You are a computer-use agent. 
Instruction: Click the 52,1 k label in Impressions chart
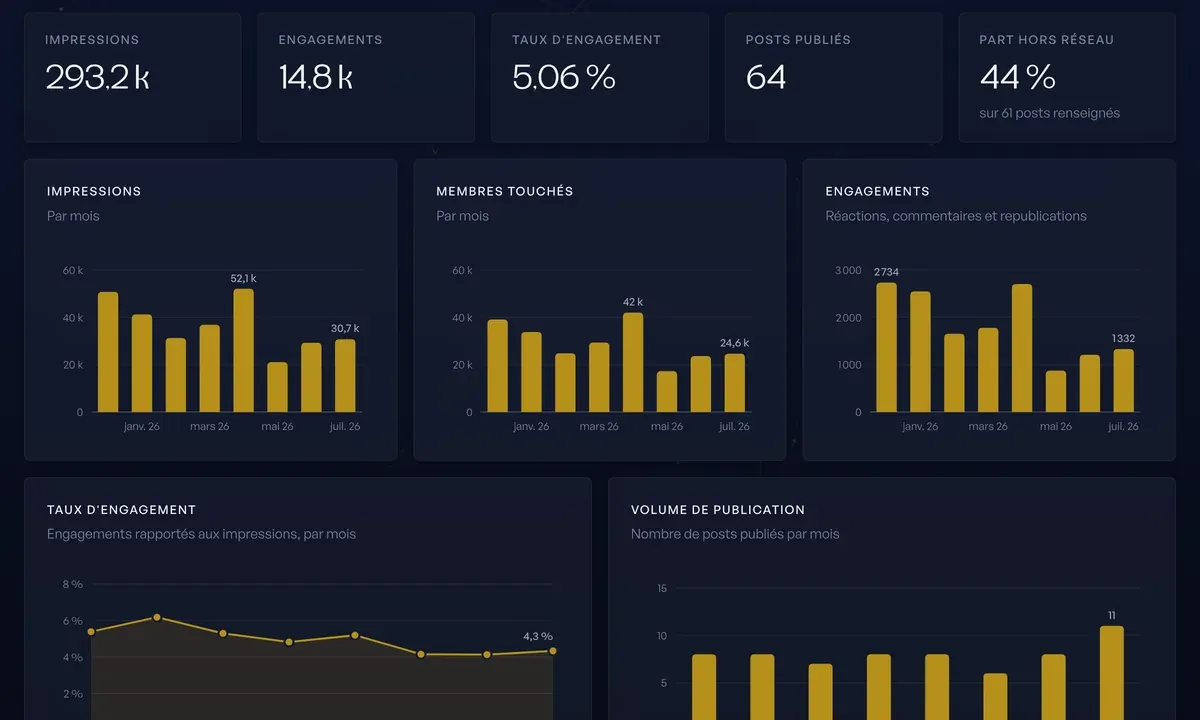(x=243, y=279)
